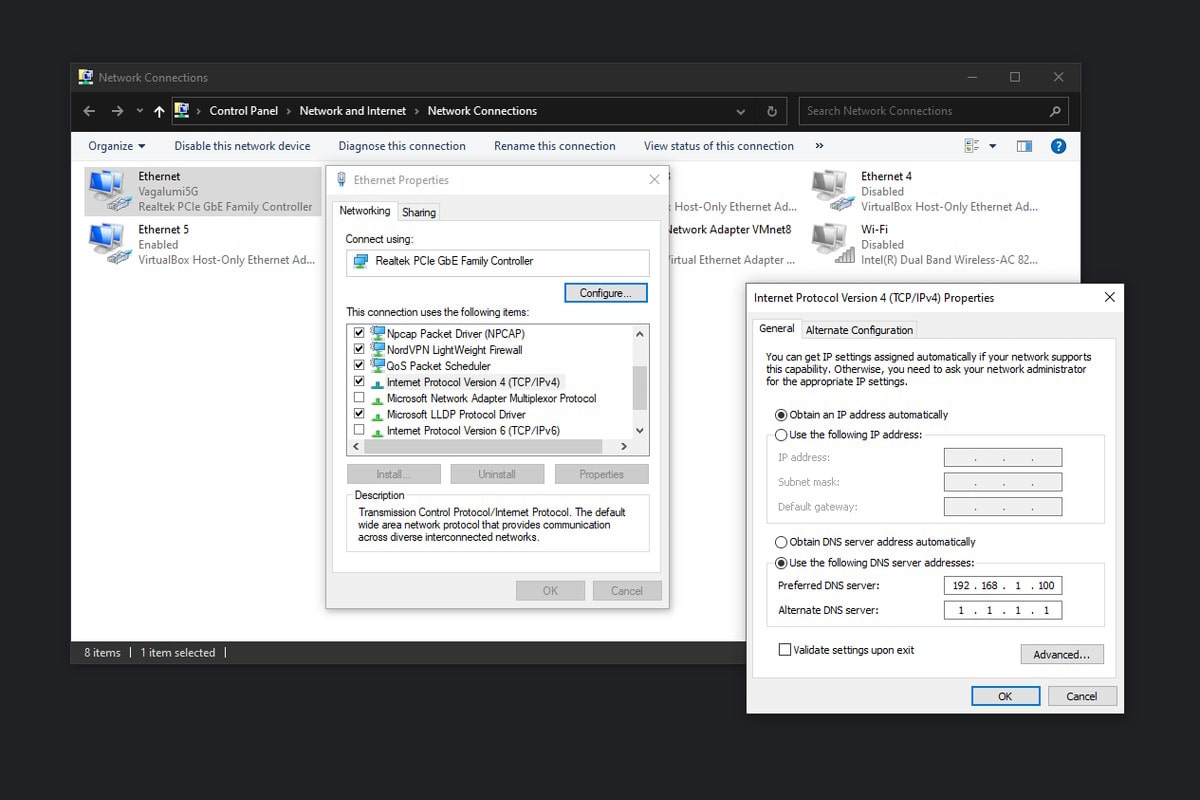The height and width of the screenshot is (800, 1200).
Task: Open the Organize dropdown menu
Action: pos(116,146)
